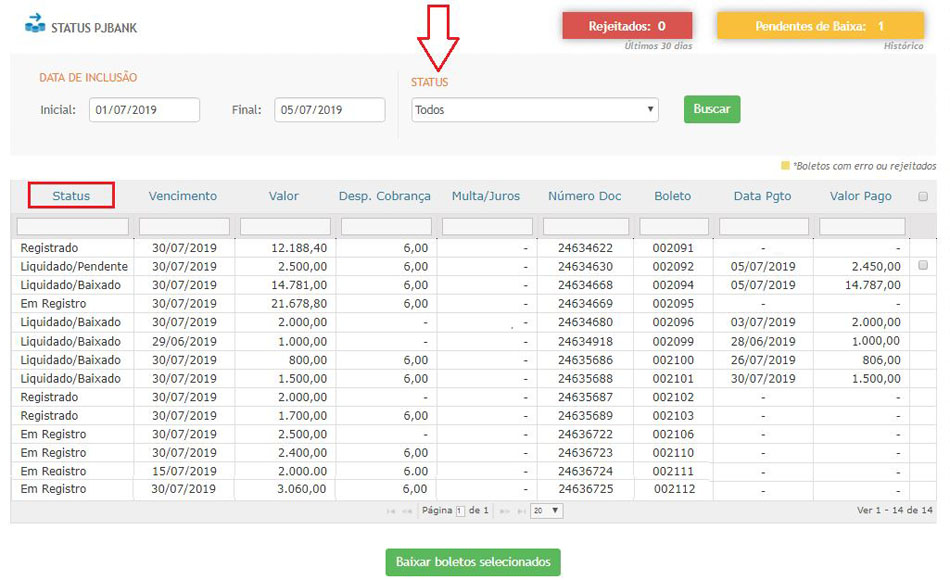Click the Status PJBank logo icon

pyautogui.click(x=35, y=23)
